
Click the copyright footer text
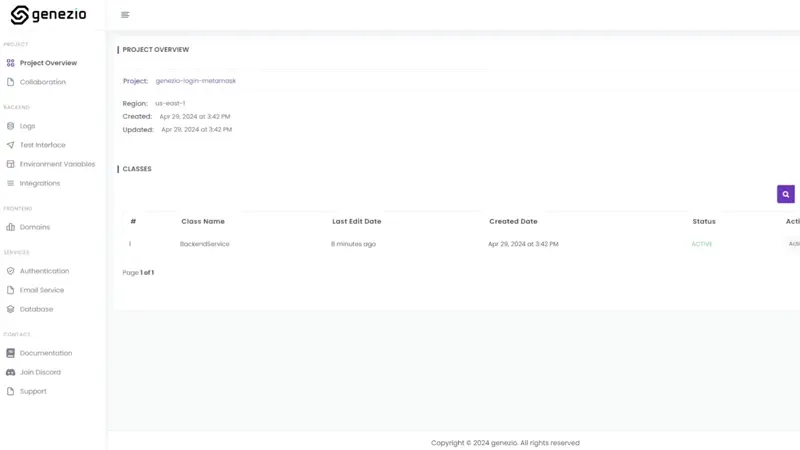(505, 443)
